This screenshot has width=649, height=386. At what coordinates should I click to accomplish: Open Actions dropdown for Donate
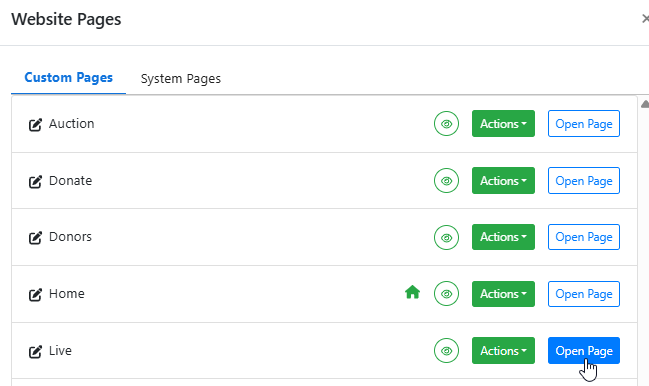tap(503, 181)
